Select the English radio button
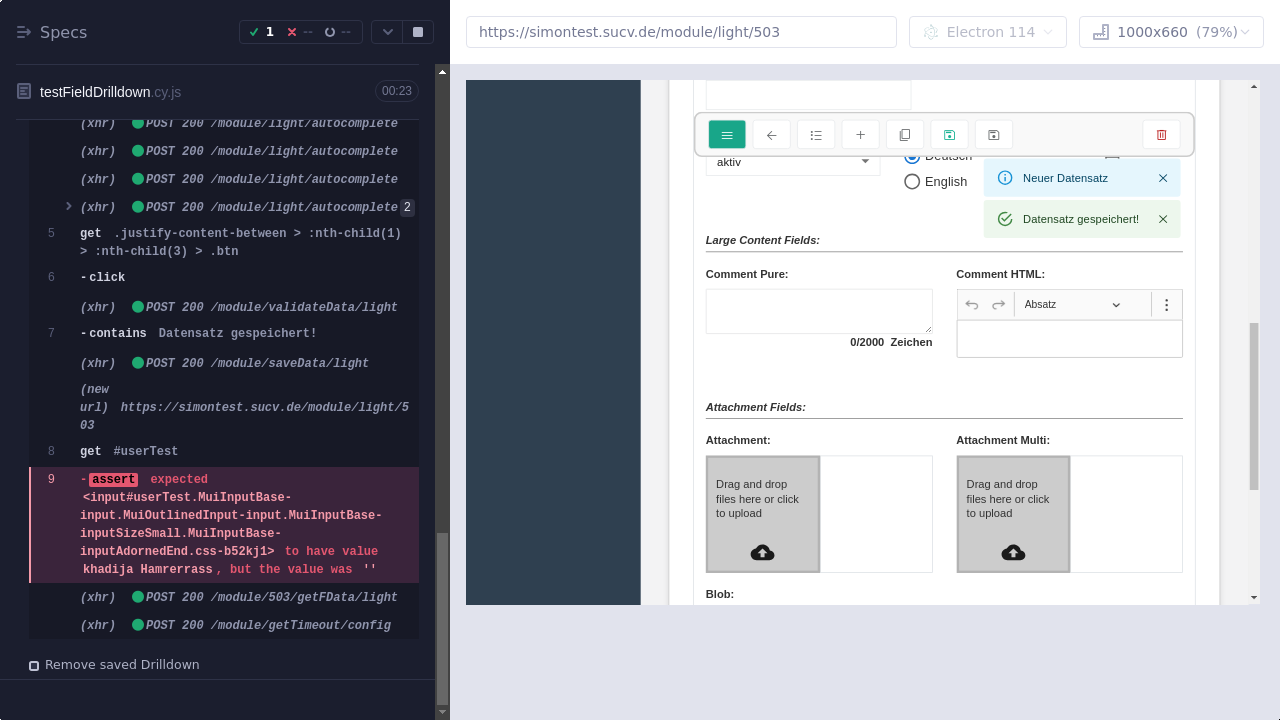 912,182
